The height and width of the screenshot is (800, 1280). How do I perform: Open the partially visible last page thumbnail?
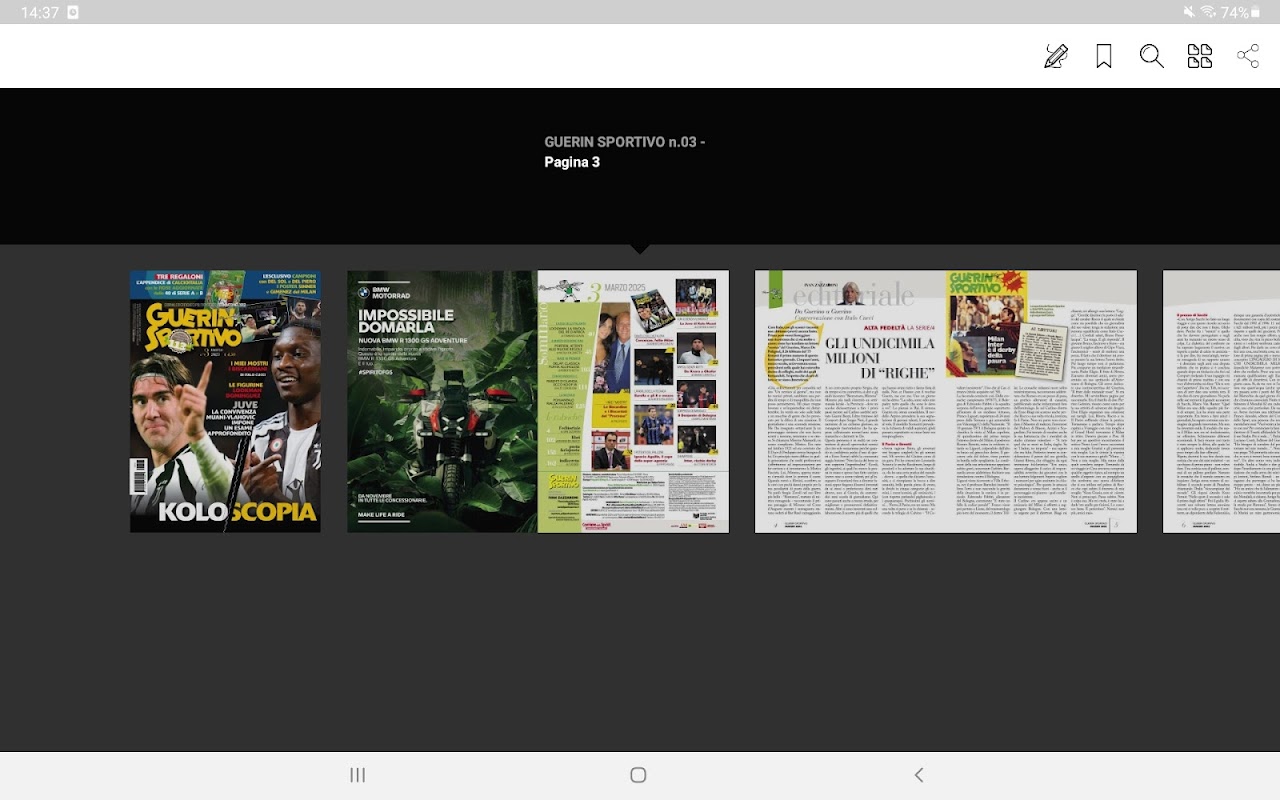(x=1221, y=401)
